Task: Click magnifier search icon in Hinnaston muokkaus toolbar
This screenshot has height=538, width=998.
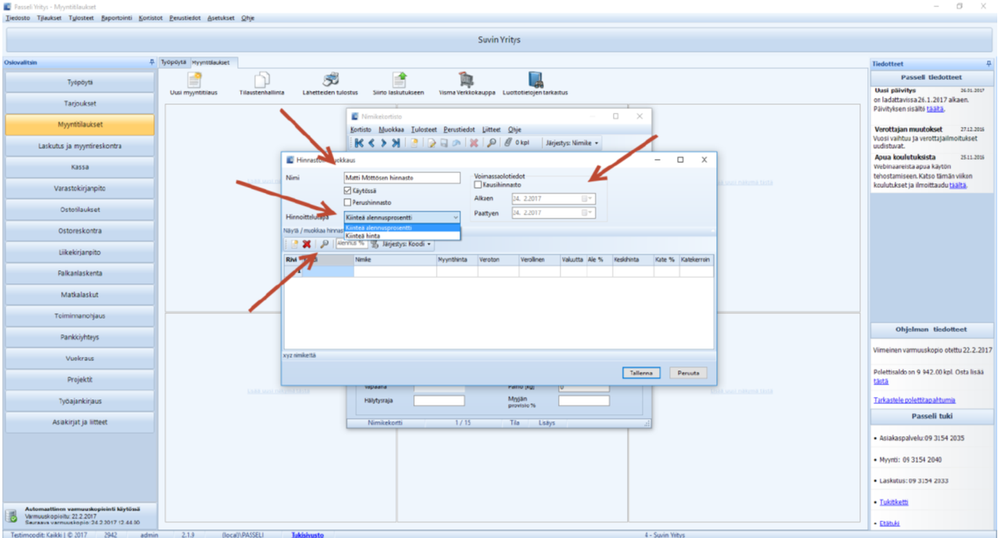Action: pyautogui.click(x=324, y=244)
